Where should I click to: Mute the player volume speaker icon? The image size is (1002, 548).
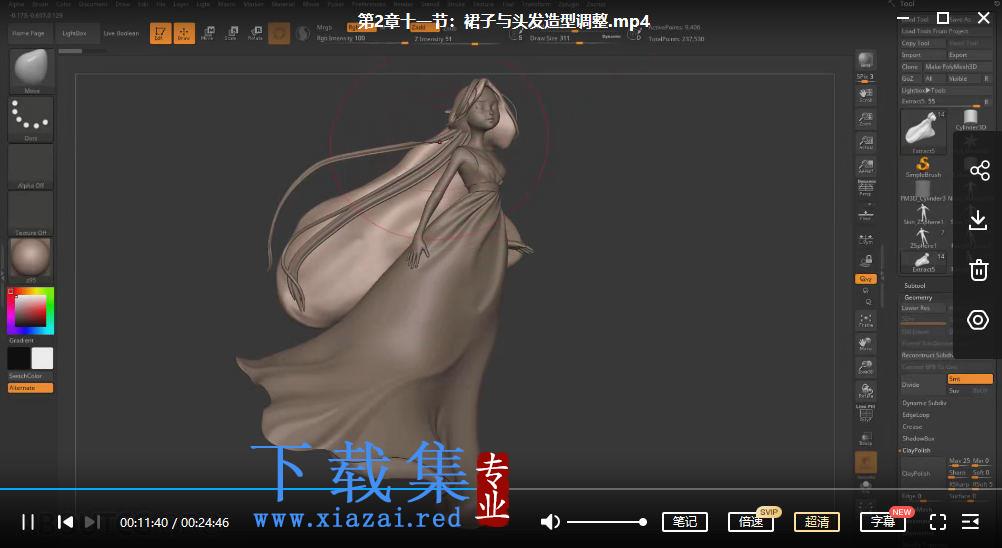[550, 522]
